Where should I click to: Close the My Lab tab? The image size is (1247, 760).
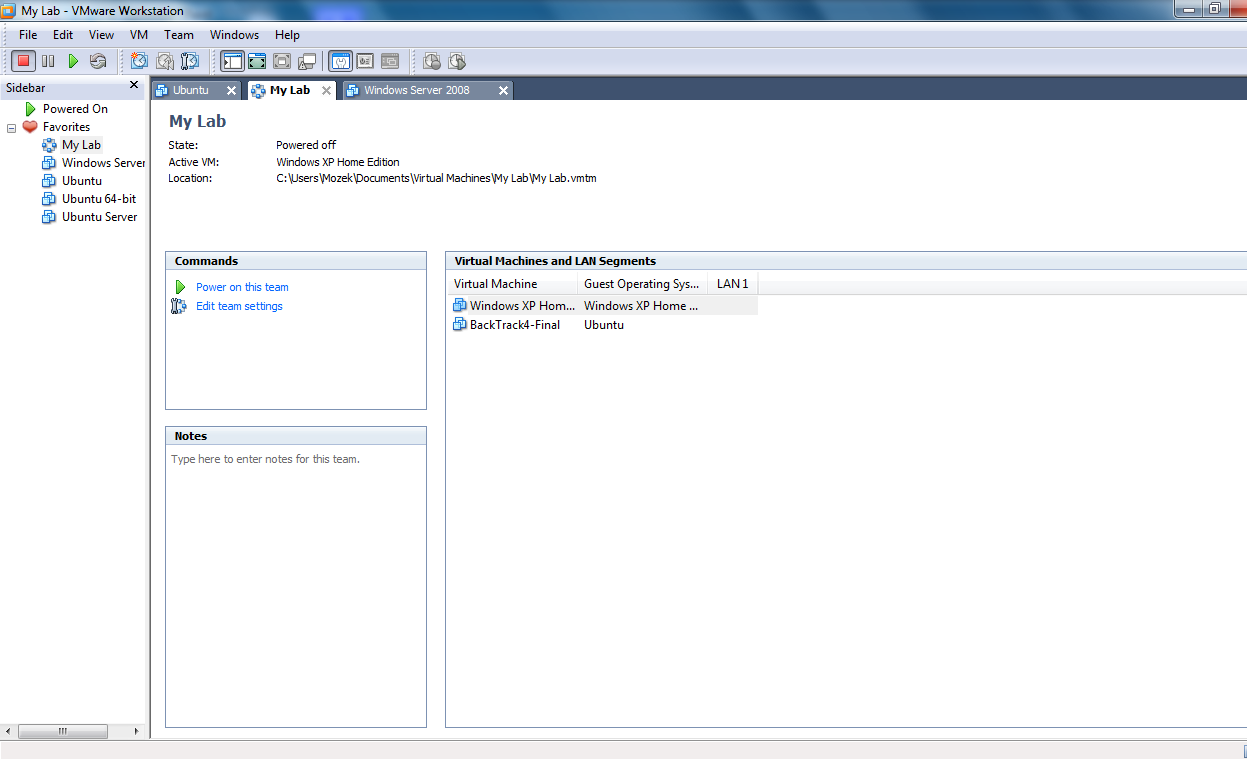[x=326, y=90]
